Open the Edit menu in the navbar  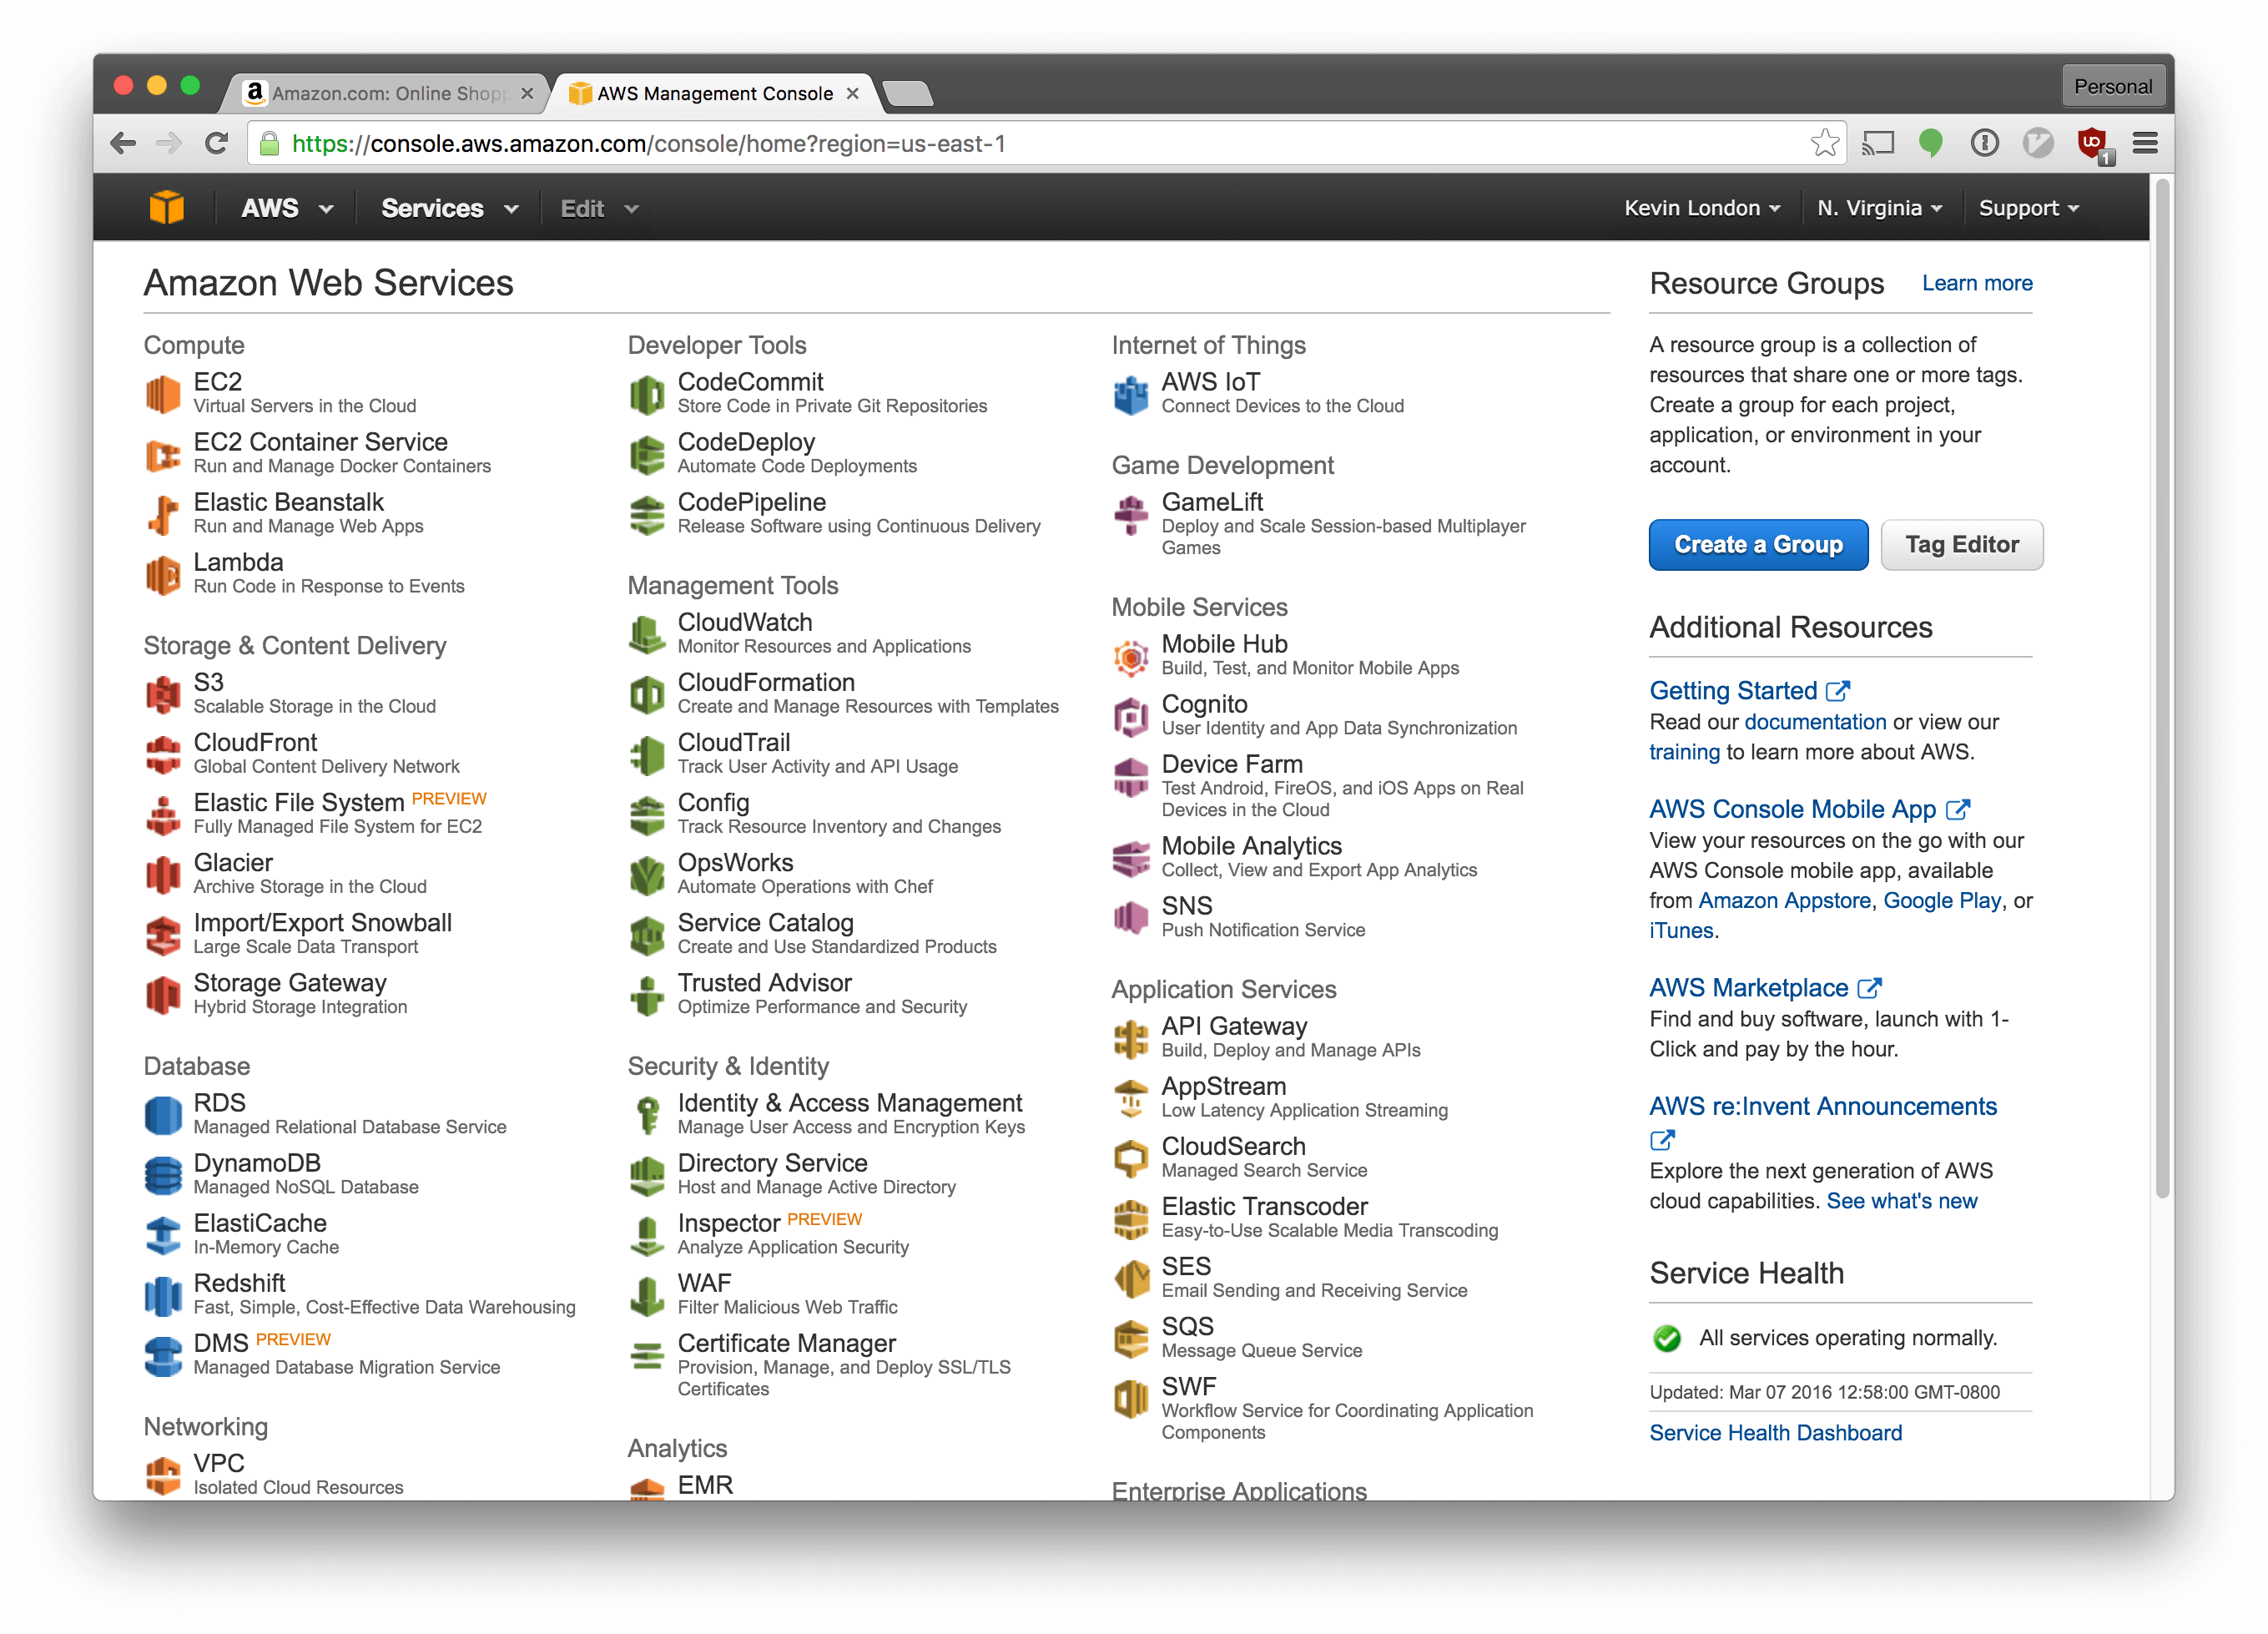[x=597, y=208]
